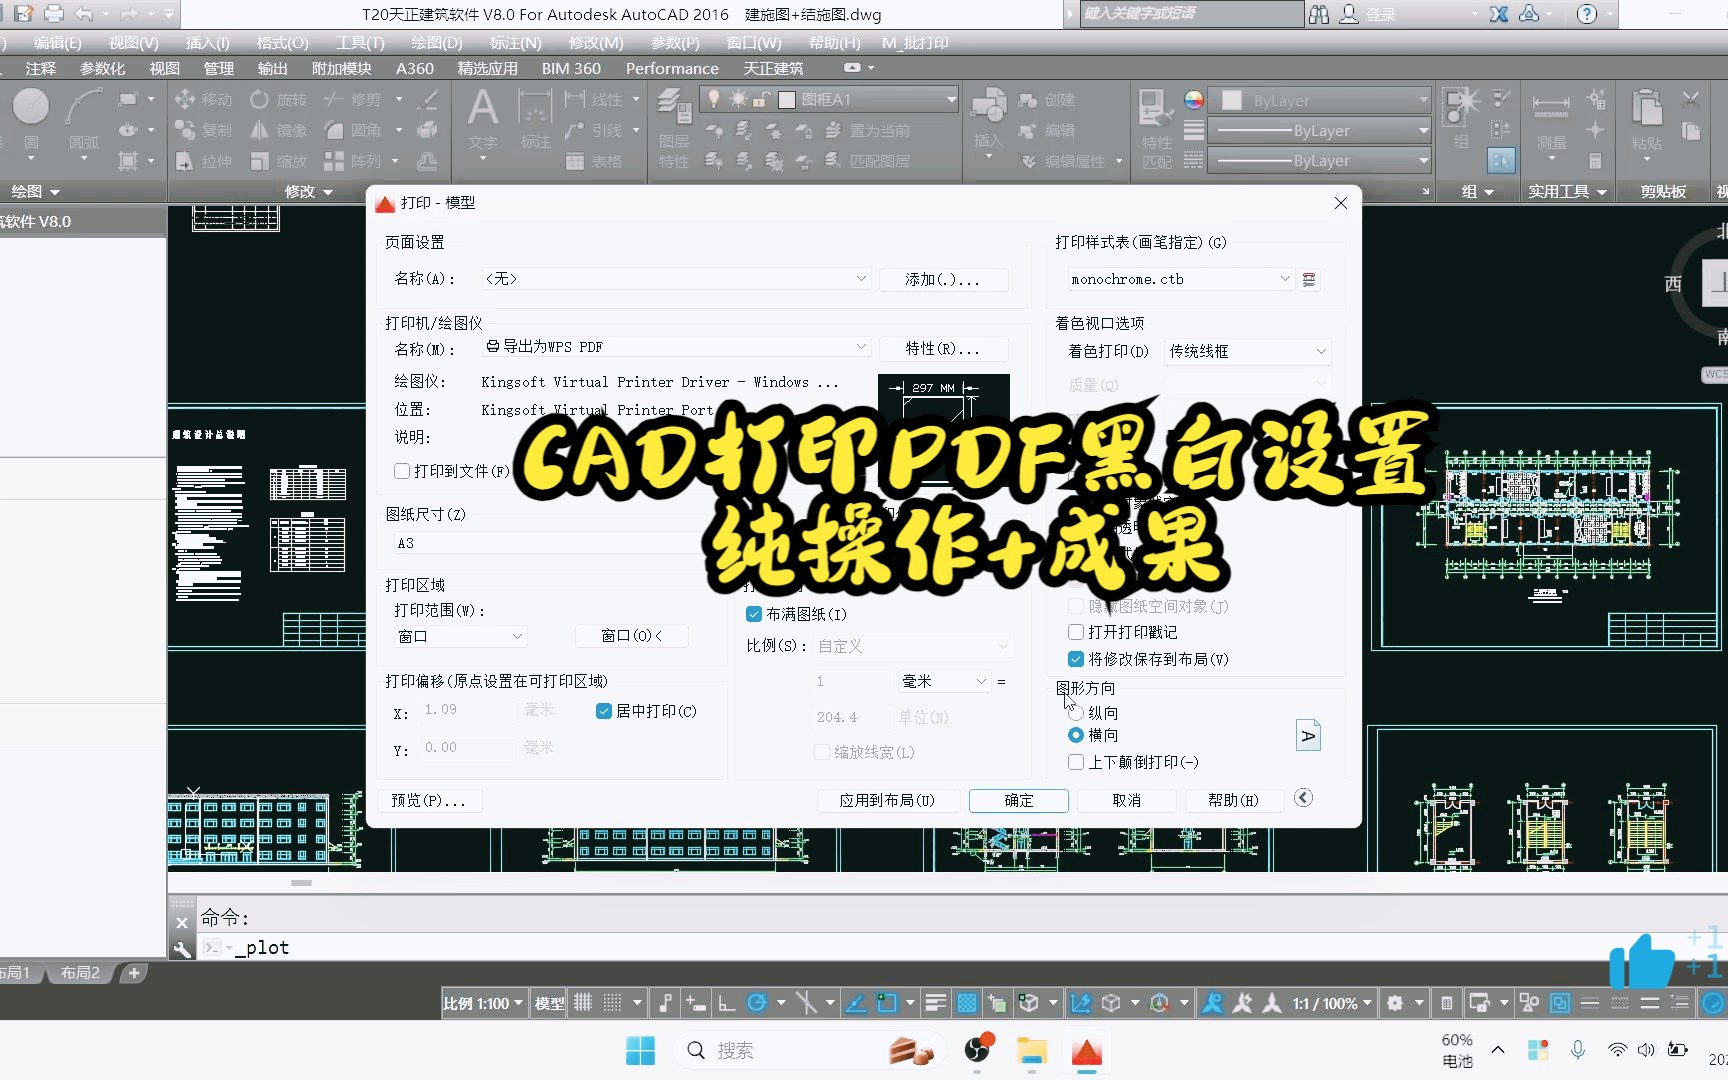The height and width of the screenshot is (1080, 1728).
Task: Open the page setup name dropdown
Action: click(676, 279)
